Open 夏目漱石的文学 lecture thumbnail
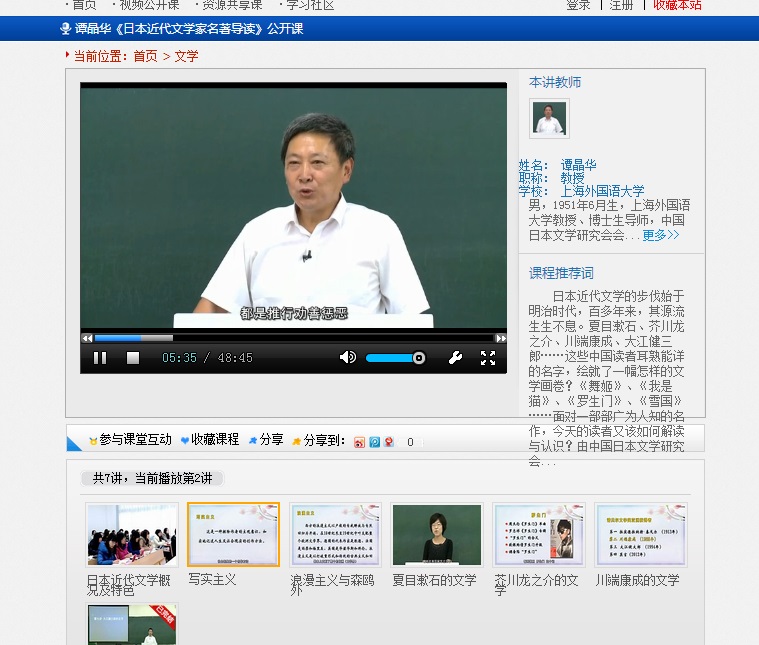The height and width of the screenshot is (645, 759). tap(436, 535)
